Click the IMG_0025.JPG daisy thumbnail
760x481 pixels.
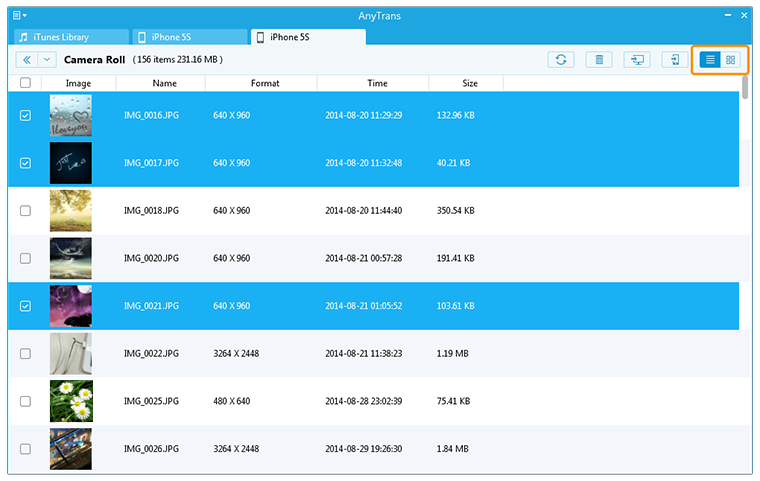pyautogui.click(x=71, y=401)
